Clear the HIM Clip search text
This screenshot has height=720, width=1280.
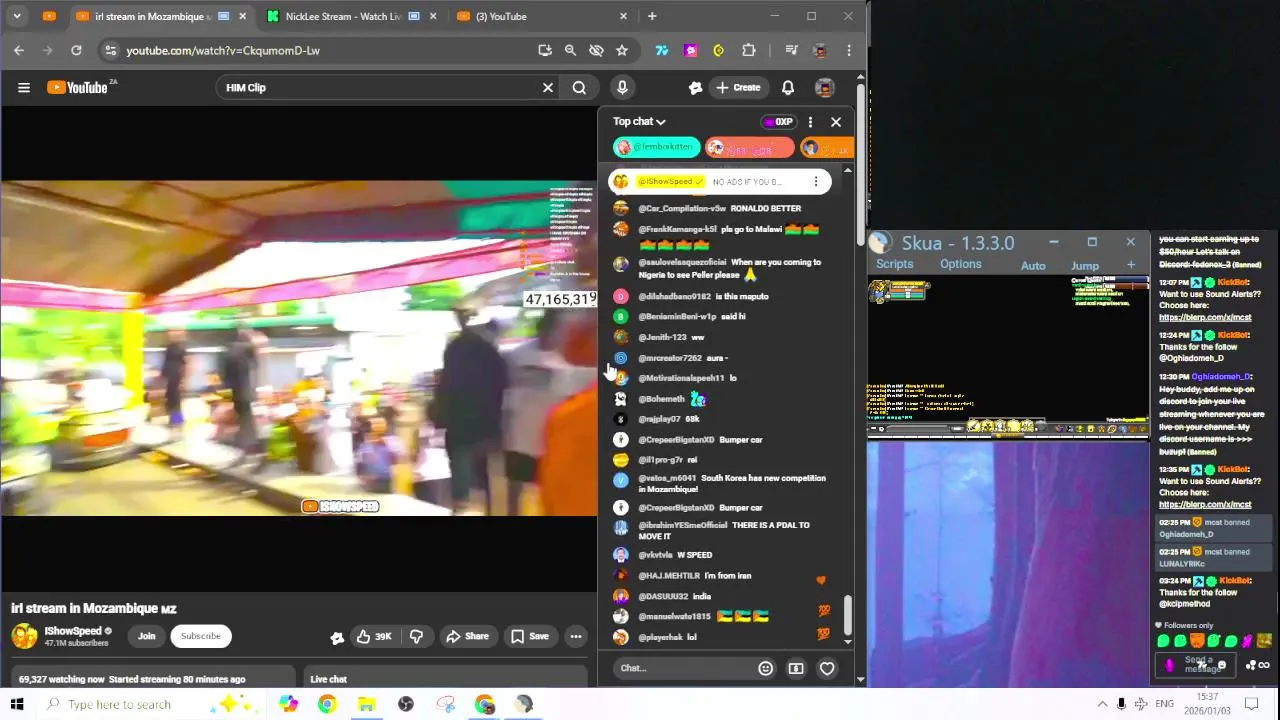coord(548,88)
